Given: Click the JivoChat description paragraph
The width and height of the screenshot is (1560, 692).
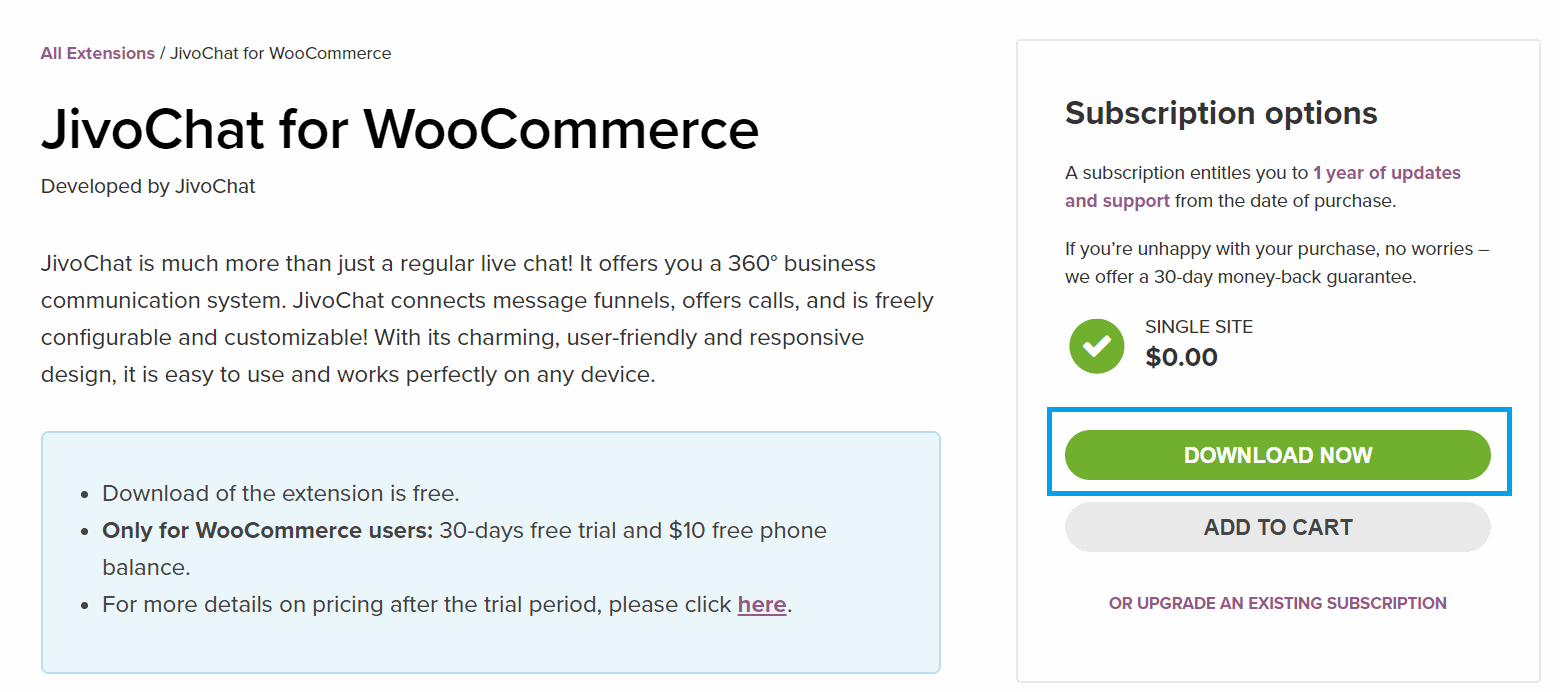Looking at the screenshot, I should 488,320.
